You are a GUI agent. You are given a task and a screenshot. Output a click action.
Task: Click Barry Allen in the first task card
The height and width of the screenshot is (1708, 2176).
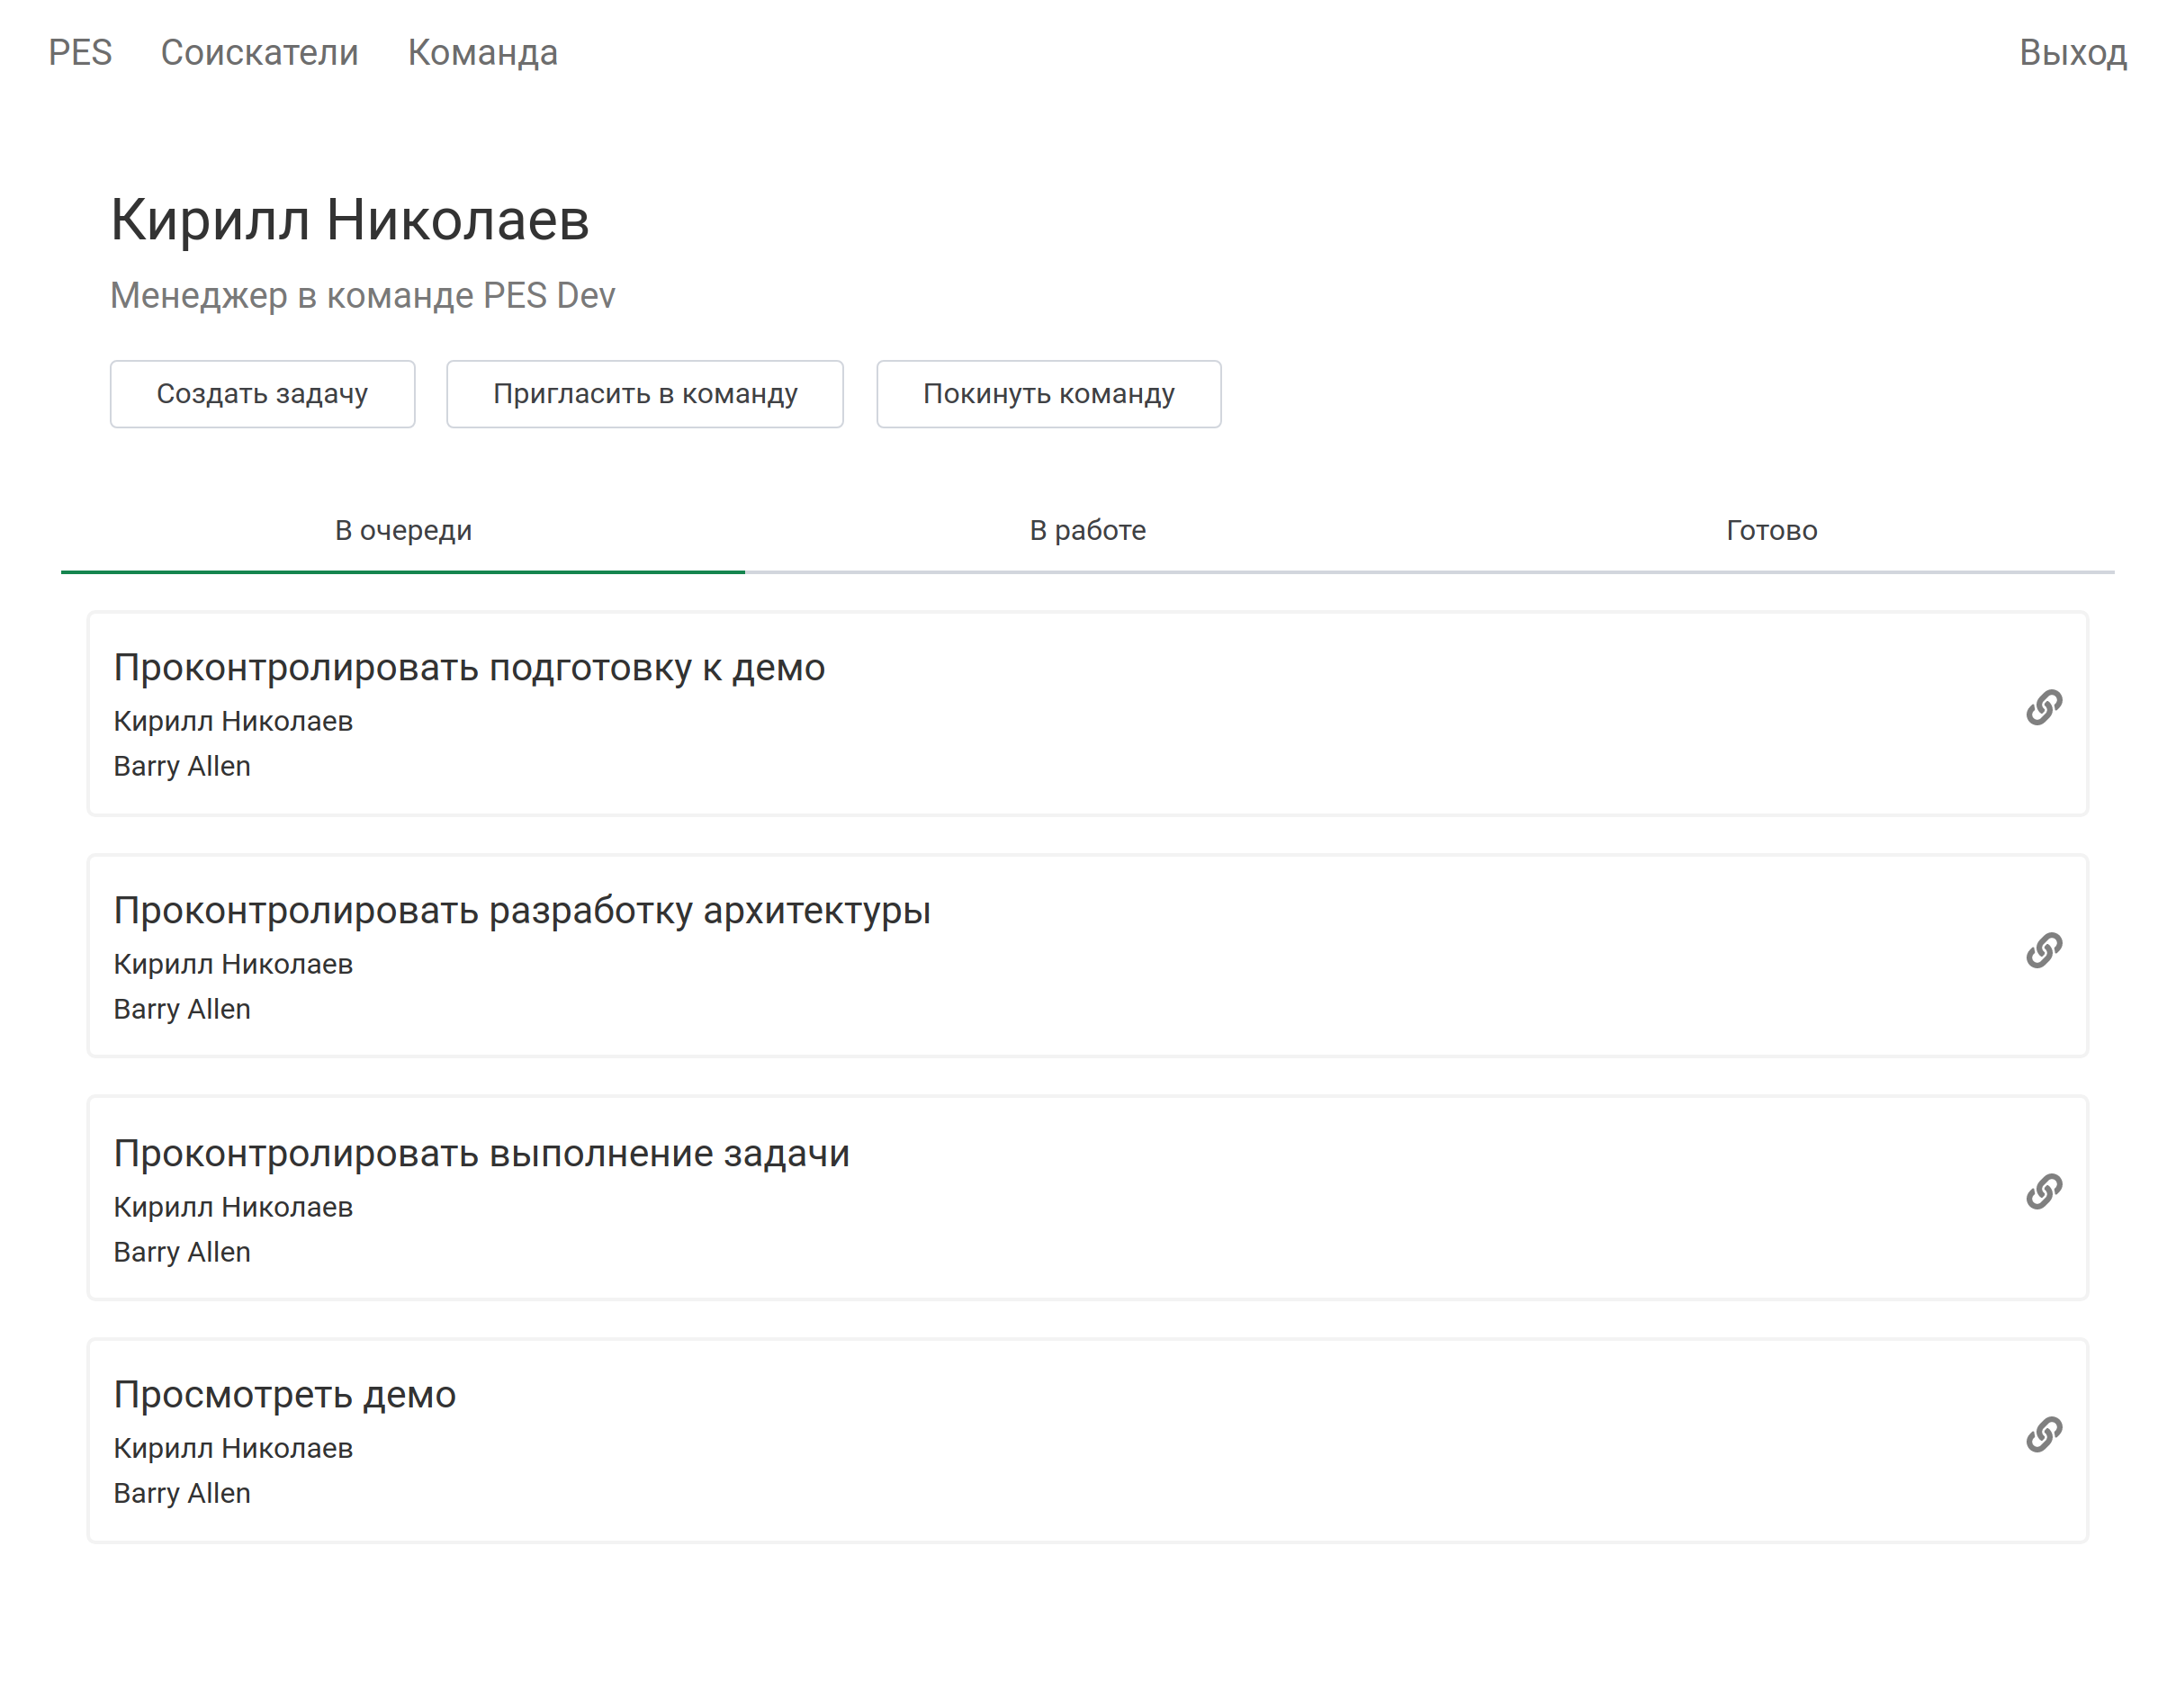182,766
